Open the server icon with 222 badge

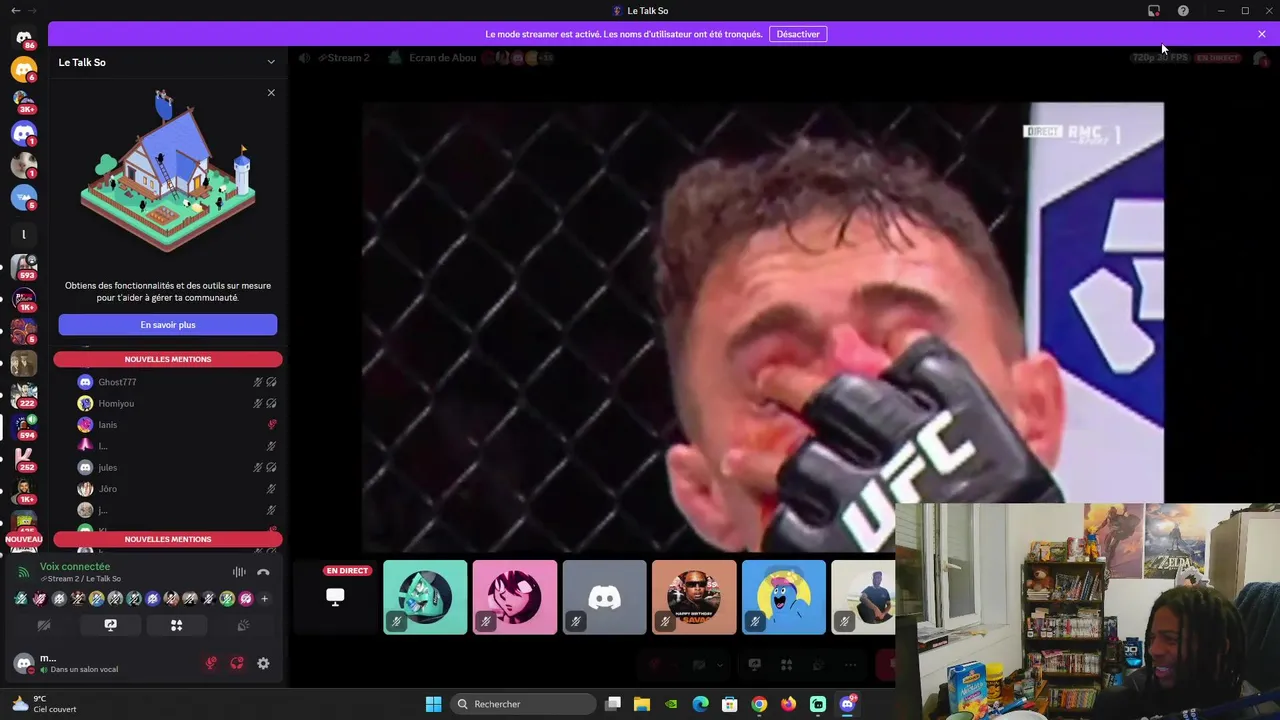pyautogui.click(x=24, y=395)
